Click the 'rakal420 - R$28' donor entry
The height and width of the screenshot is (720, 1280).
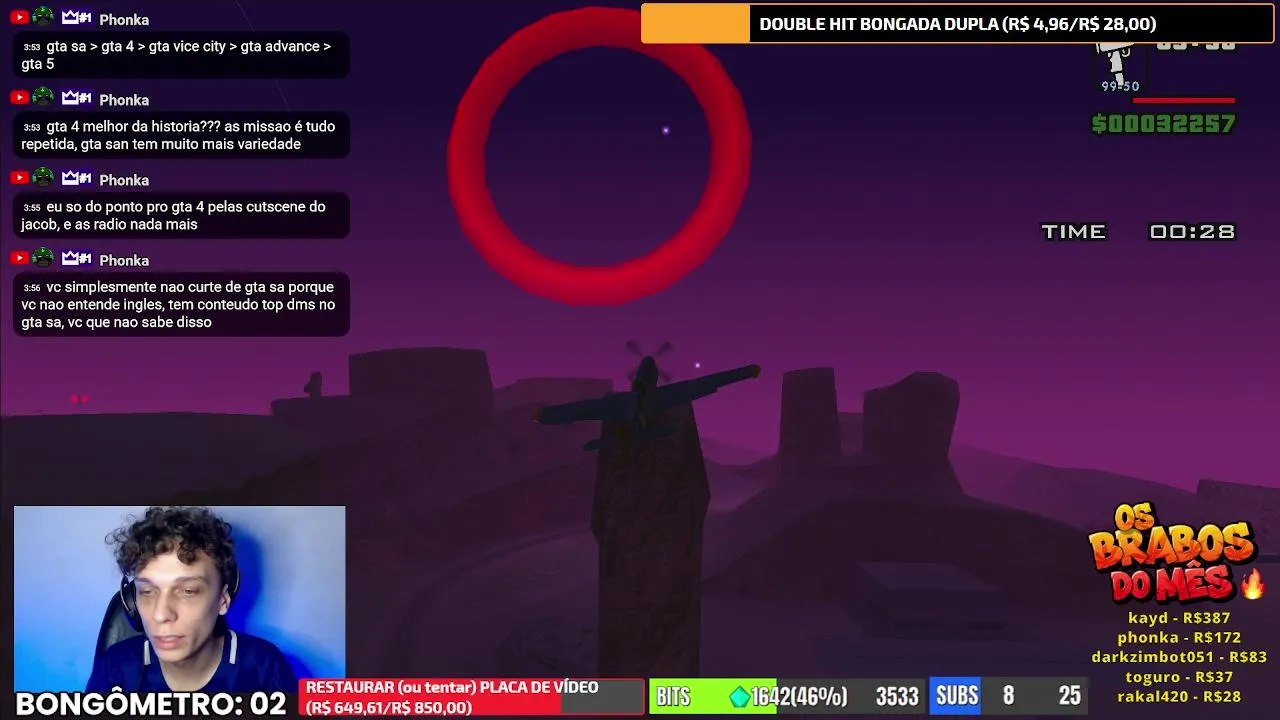tap(1179, 696)
